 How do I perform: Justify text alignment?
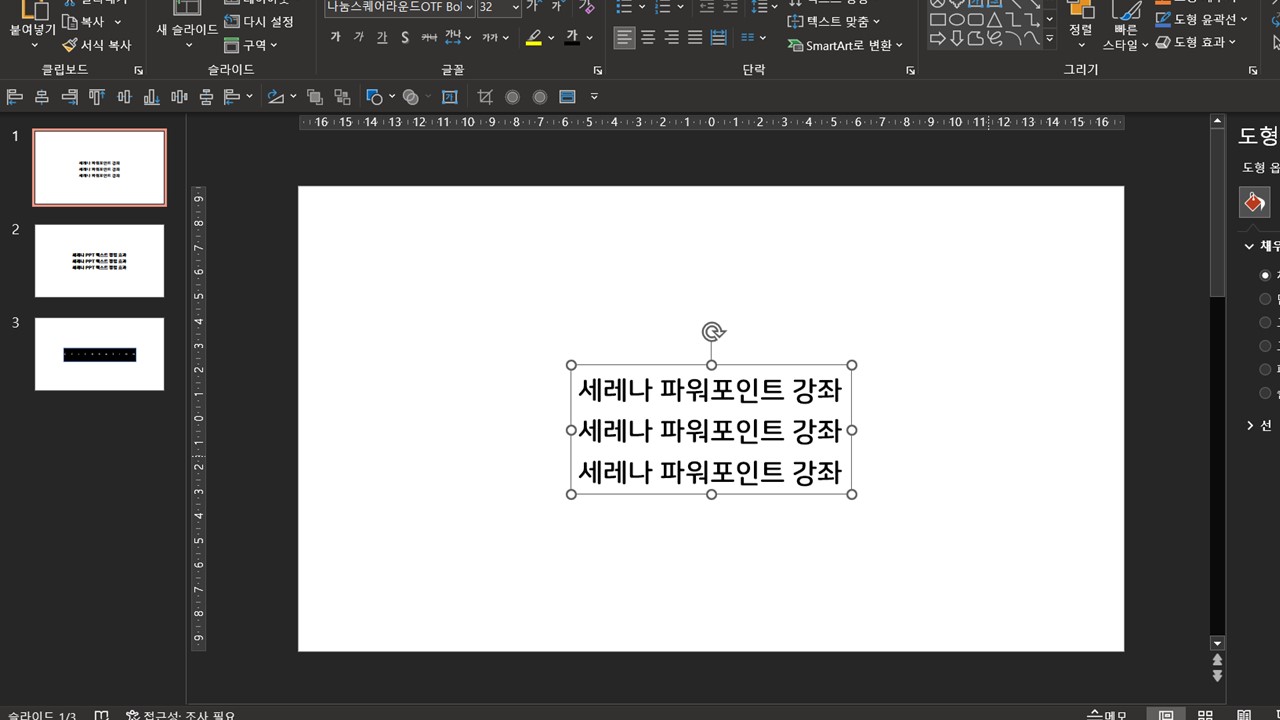(x=695, y=37)
